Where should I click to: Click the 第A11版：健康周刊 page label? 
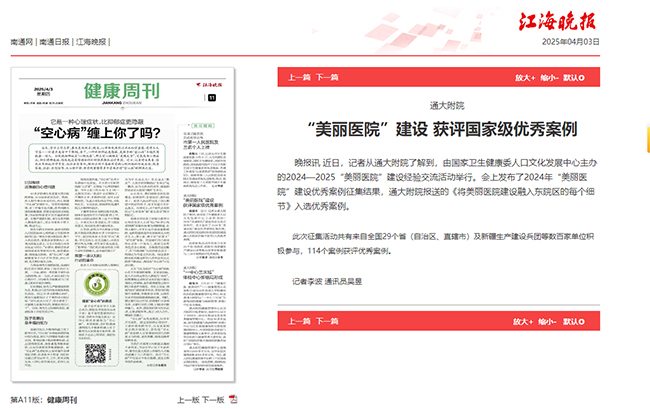(43, 399)
